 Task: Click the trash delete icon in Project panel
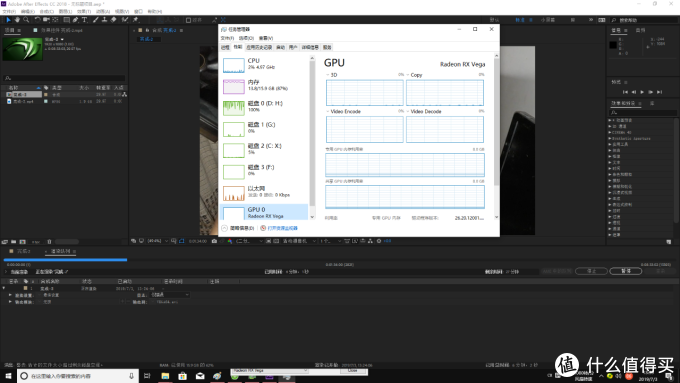pos(49,242)
